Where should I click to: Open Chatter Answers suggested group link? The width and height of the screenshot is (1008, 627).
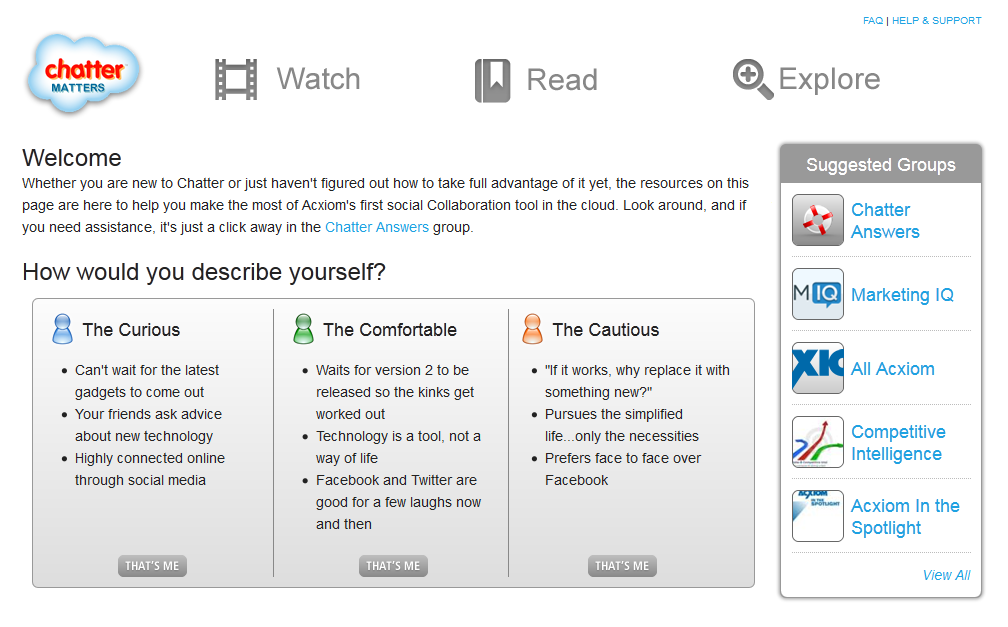885,221
